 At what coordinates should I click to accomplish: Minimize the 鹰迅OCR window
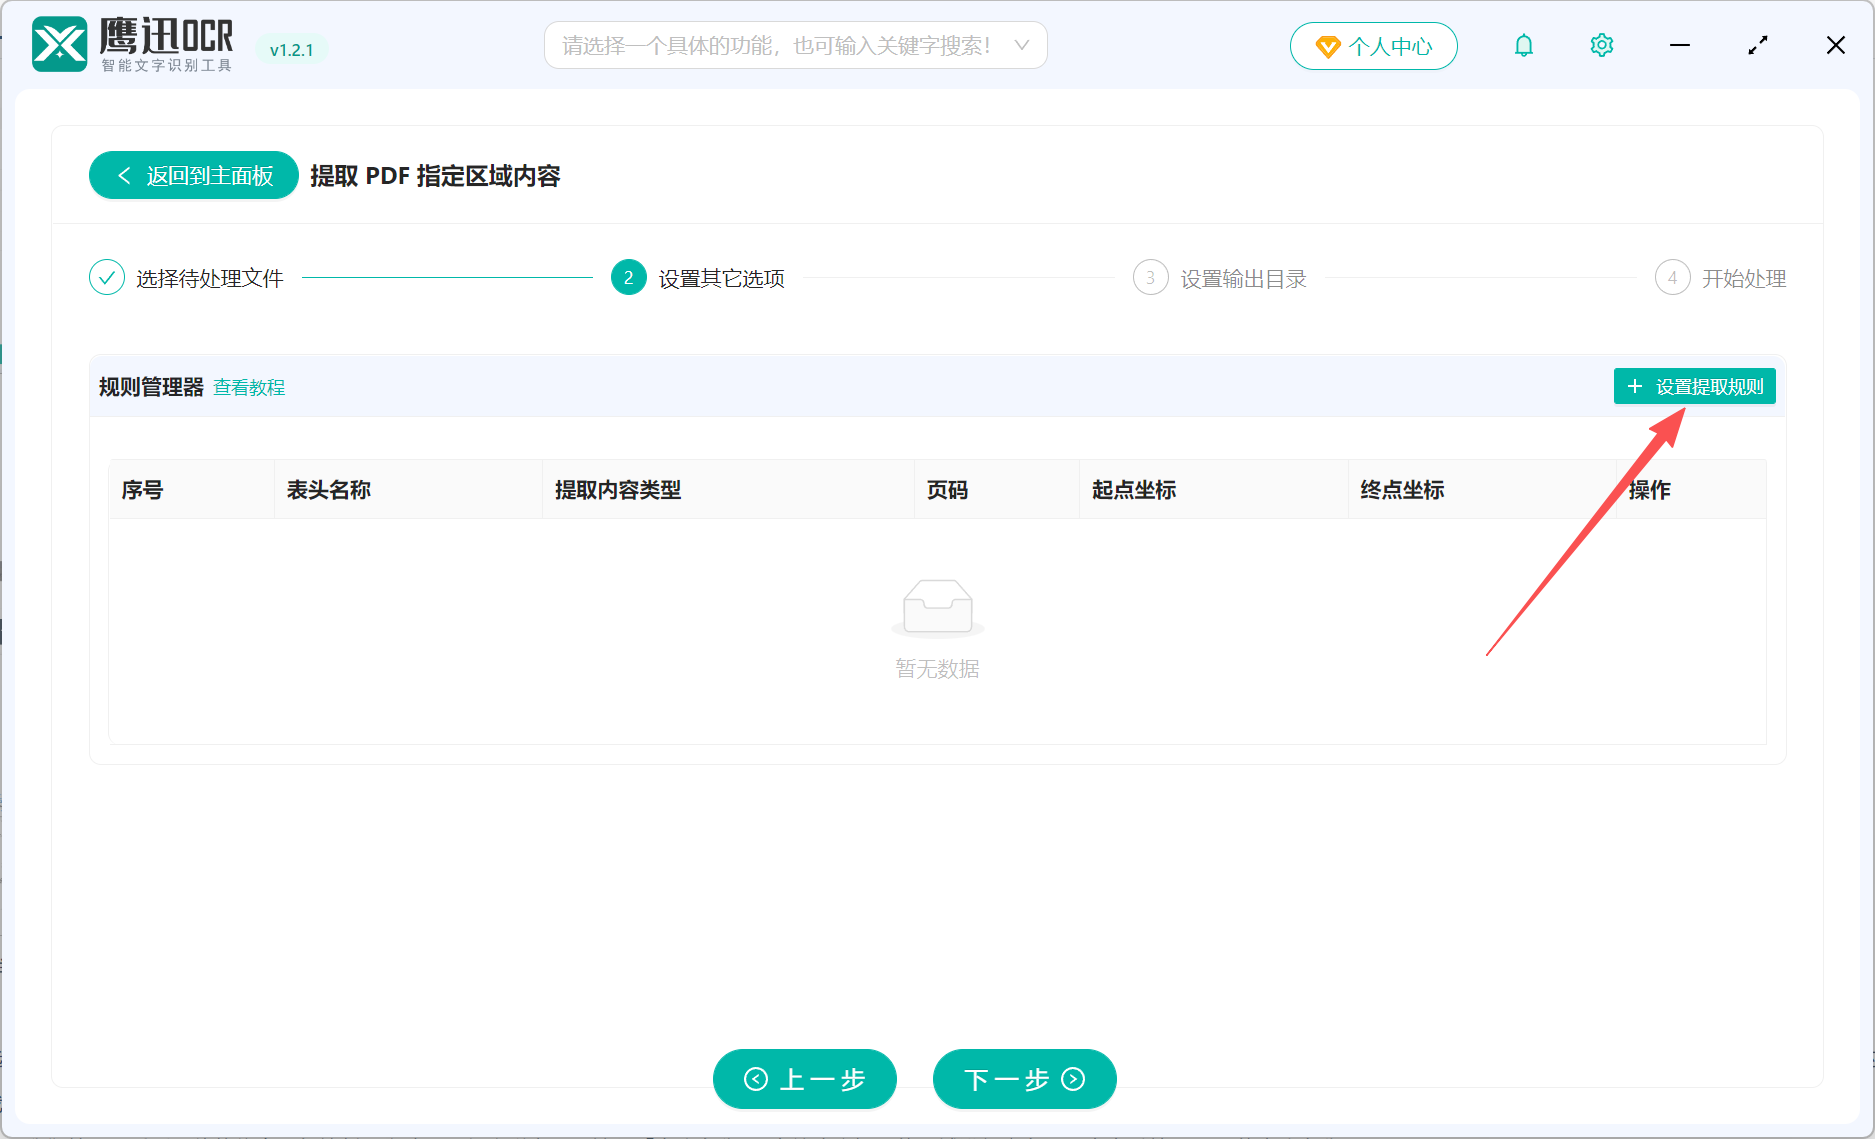[1680, 45]
